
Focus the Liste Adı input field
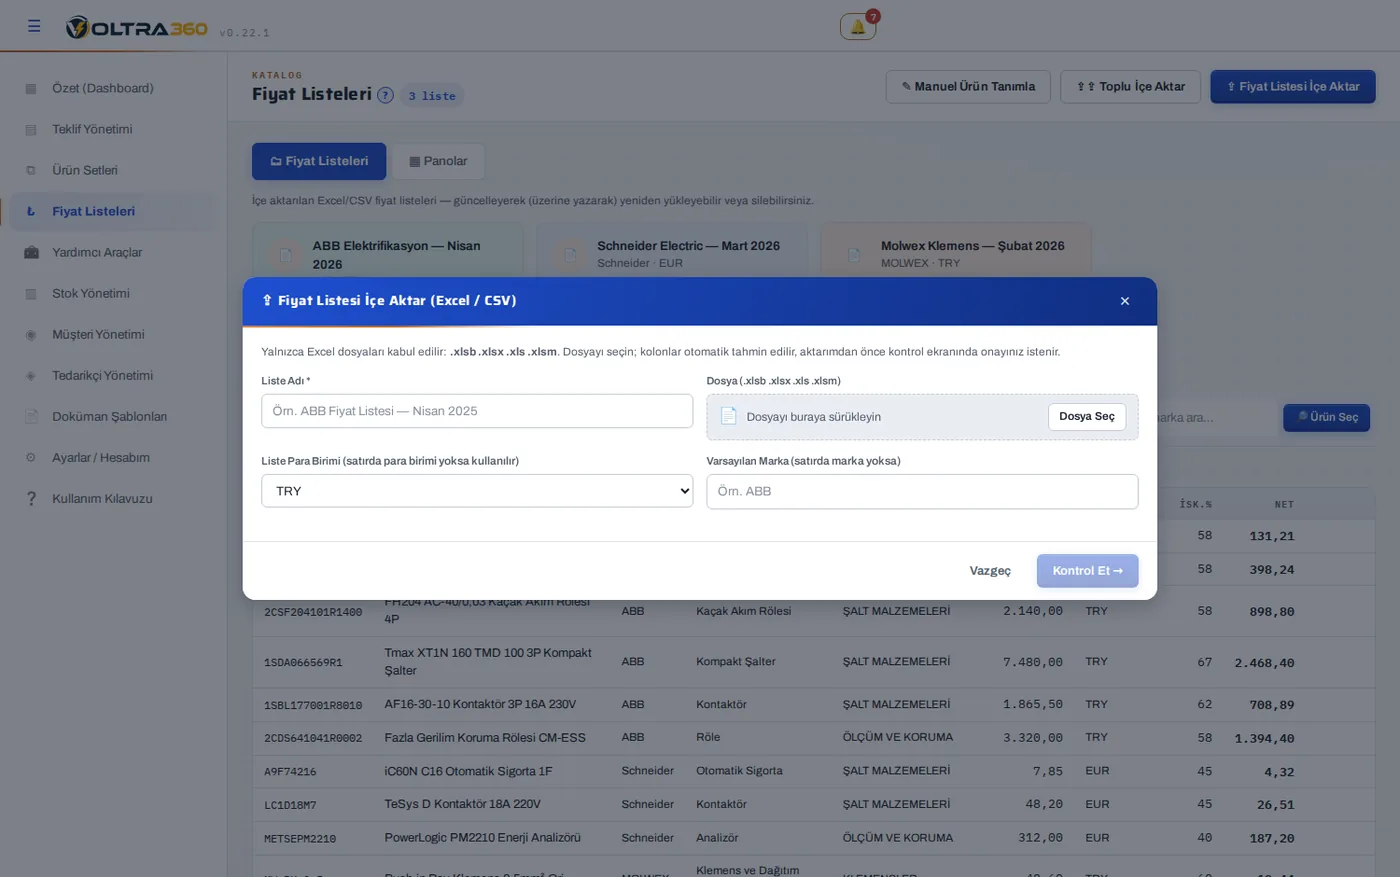click(x=477, y=411)
